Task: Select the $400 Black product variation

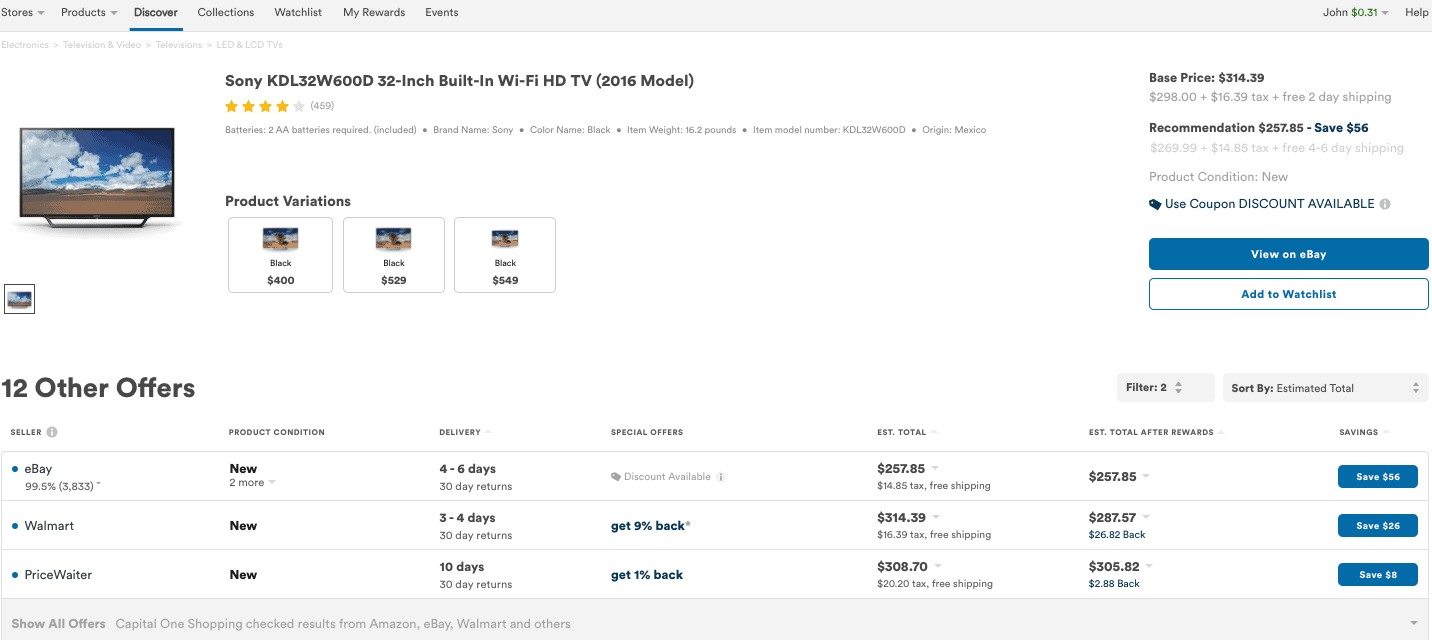Action: (x=280, y=255)
